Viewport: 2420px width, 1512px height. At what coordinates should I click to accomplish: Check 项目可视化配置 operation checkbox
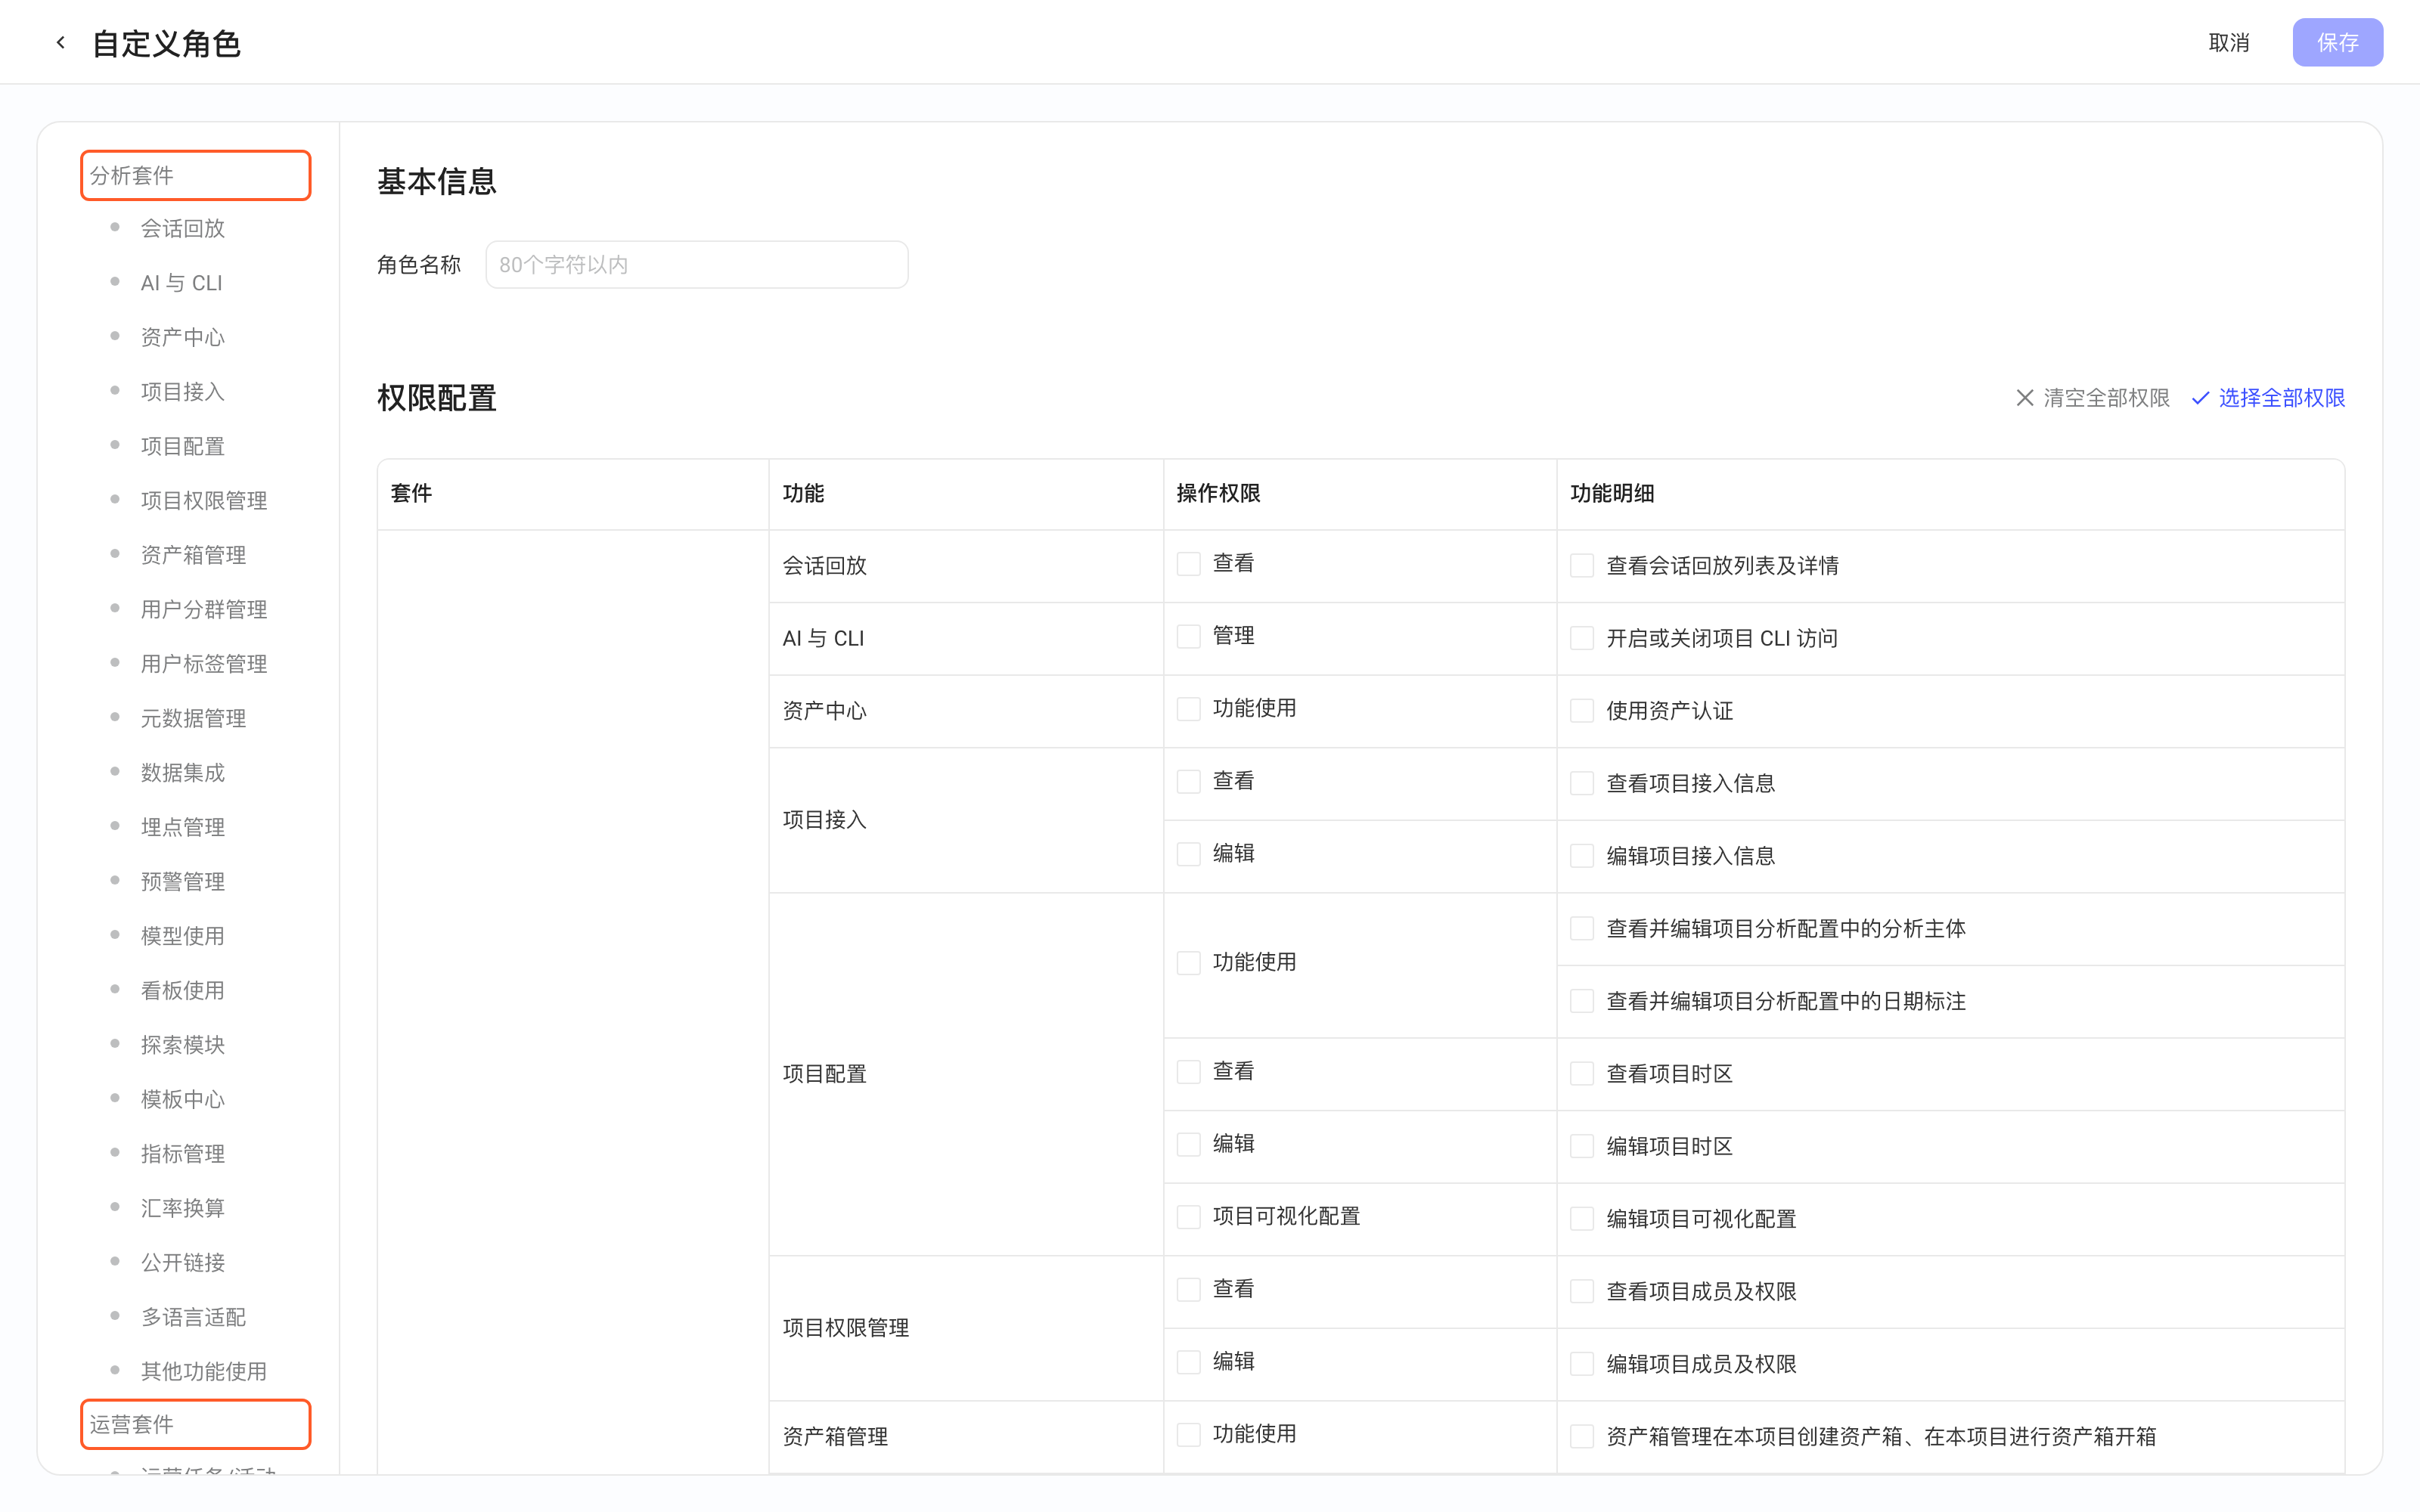[1188, 1217]
